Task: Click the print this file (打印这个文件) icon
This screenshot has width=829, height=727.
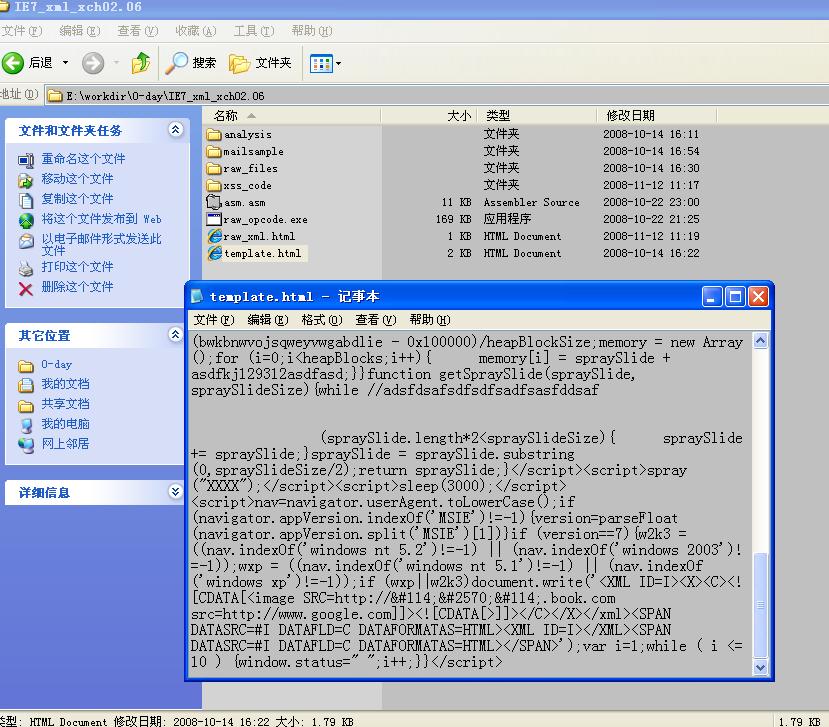Action: pos(26,268)
